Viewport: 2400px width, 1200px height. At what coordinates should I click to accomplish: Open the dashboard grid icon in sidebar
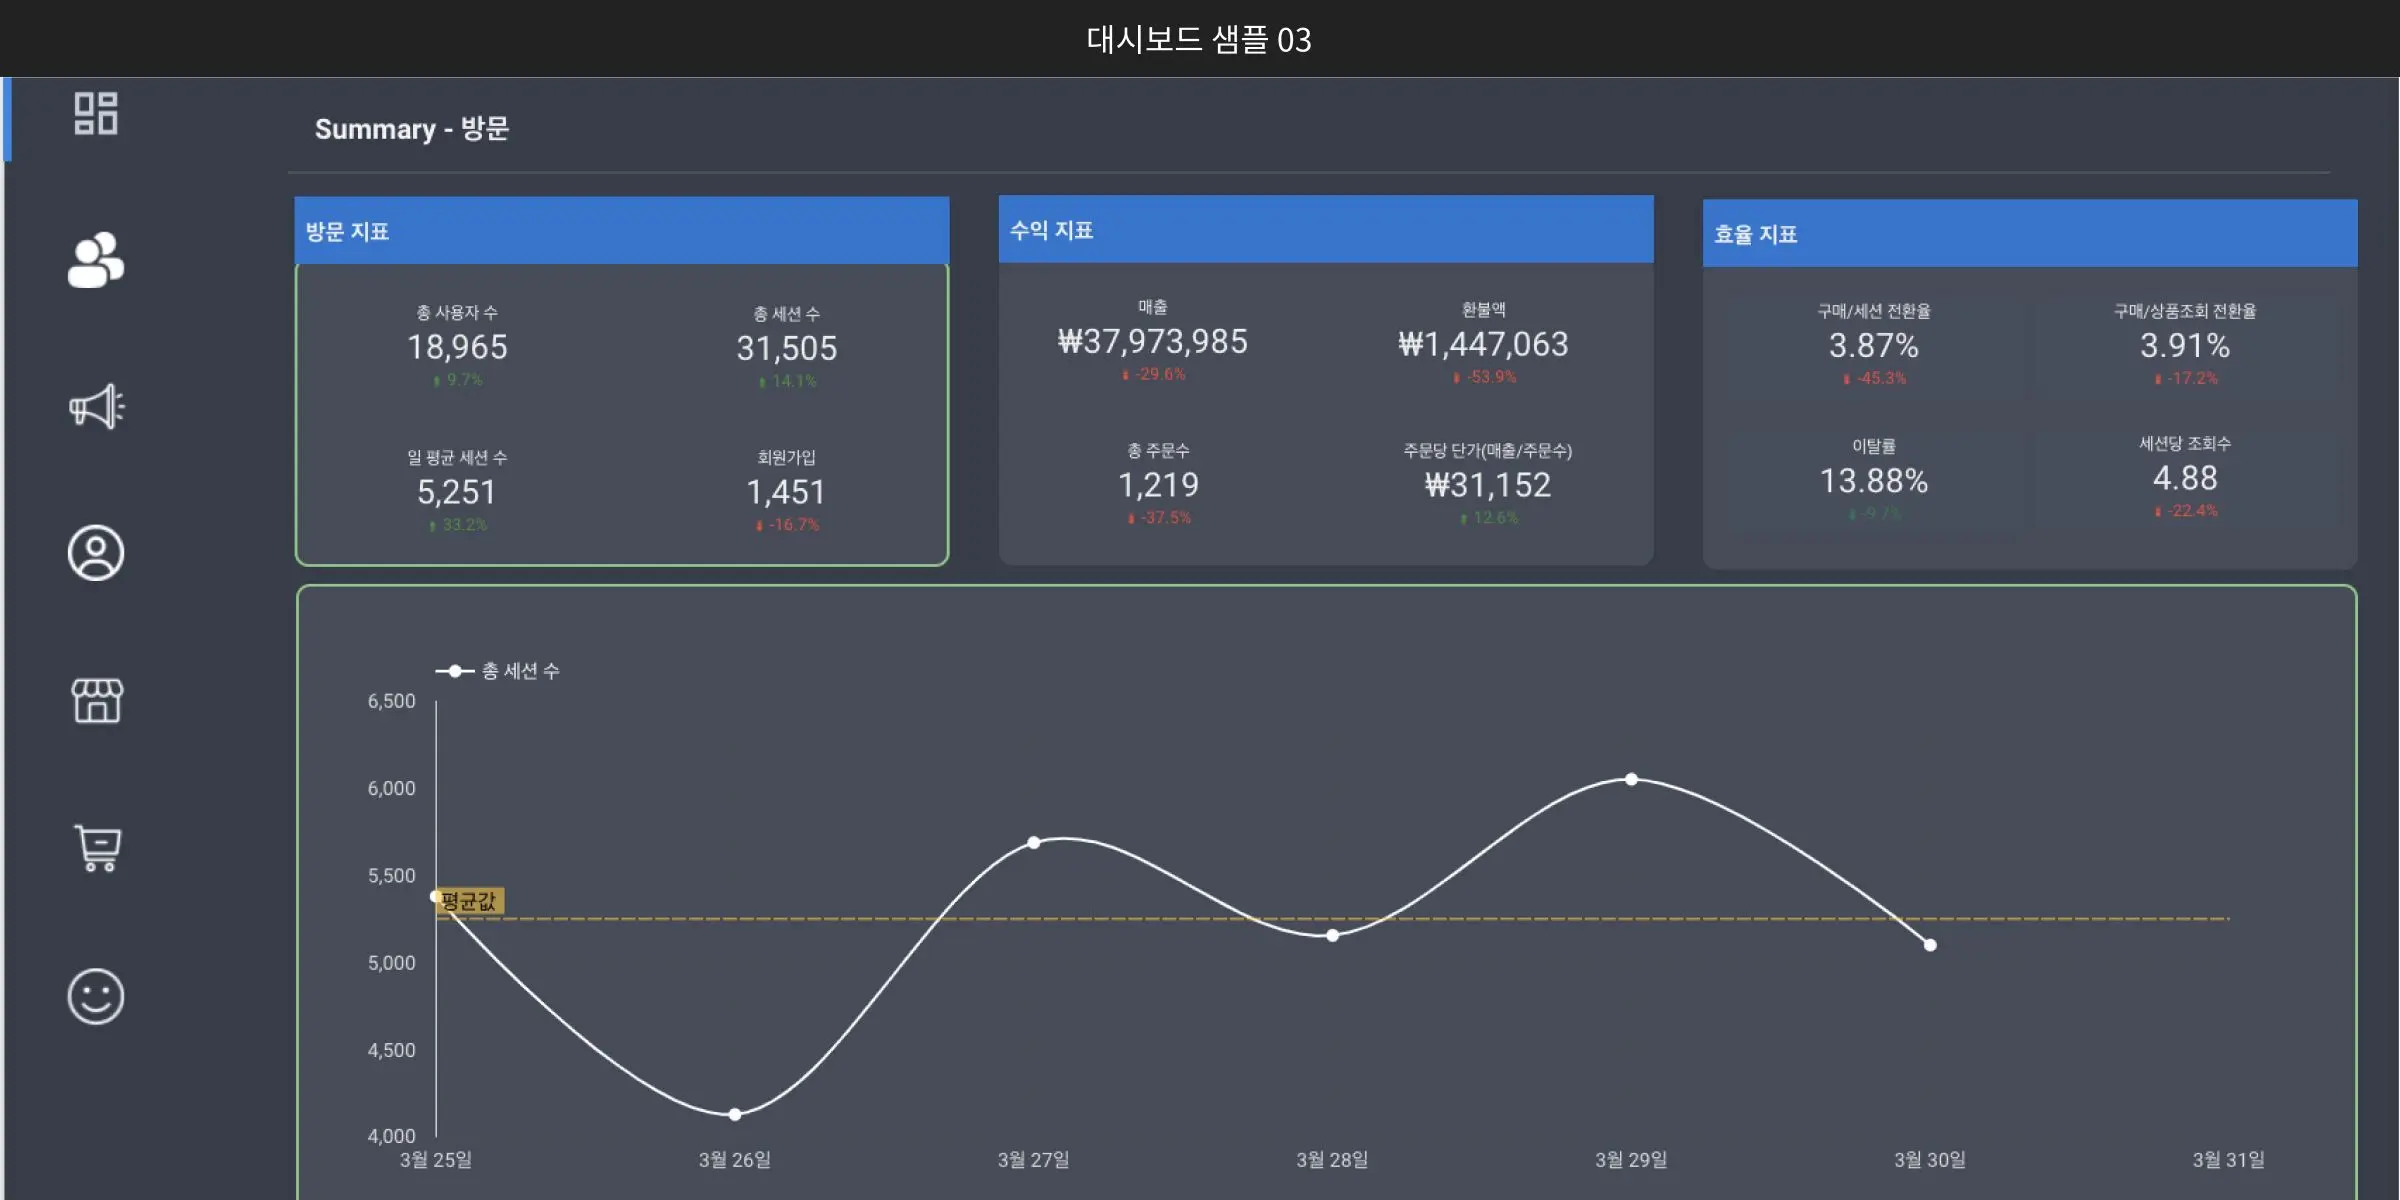(96, 113)
